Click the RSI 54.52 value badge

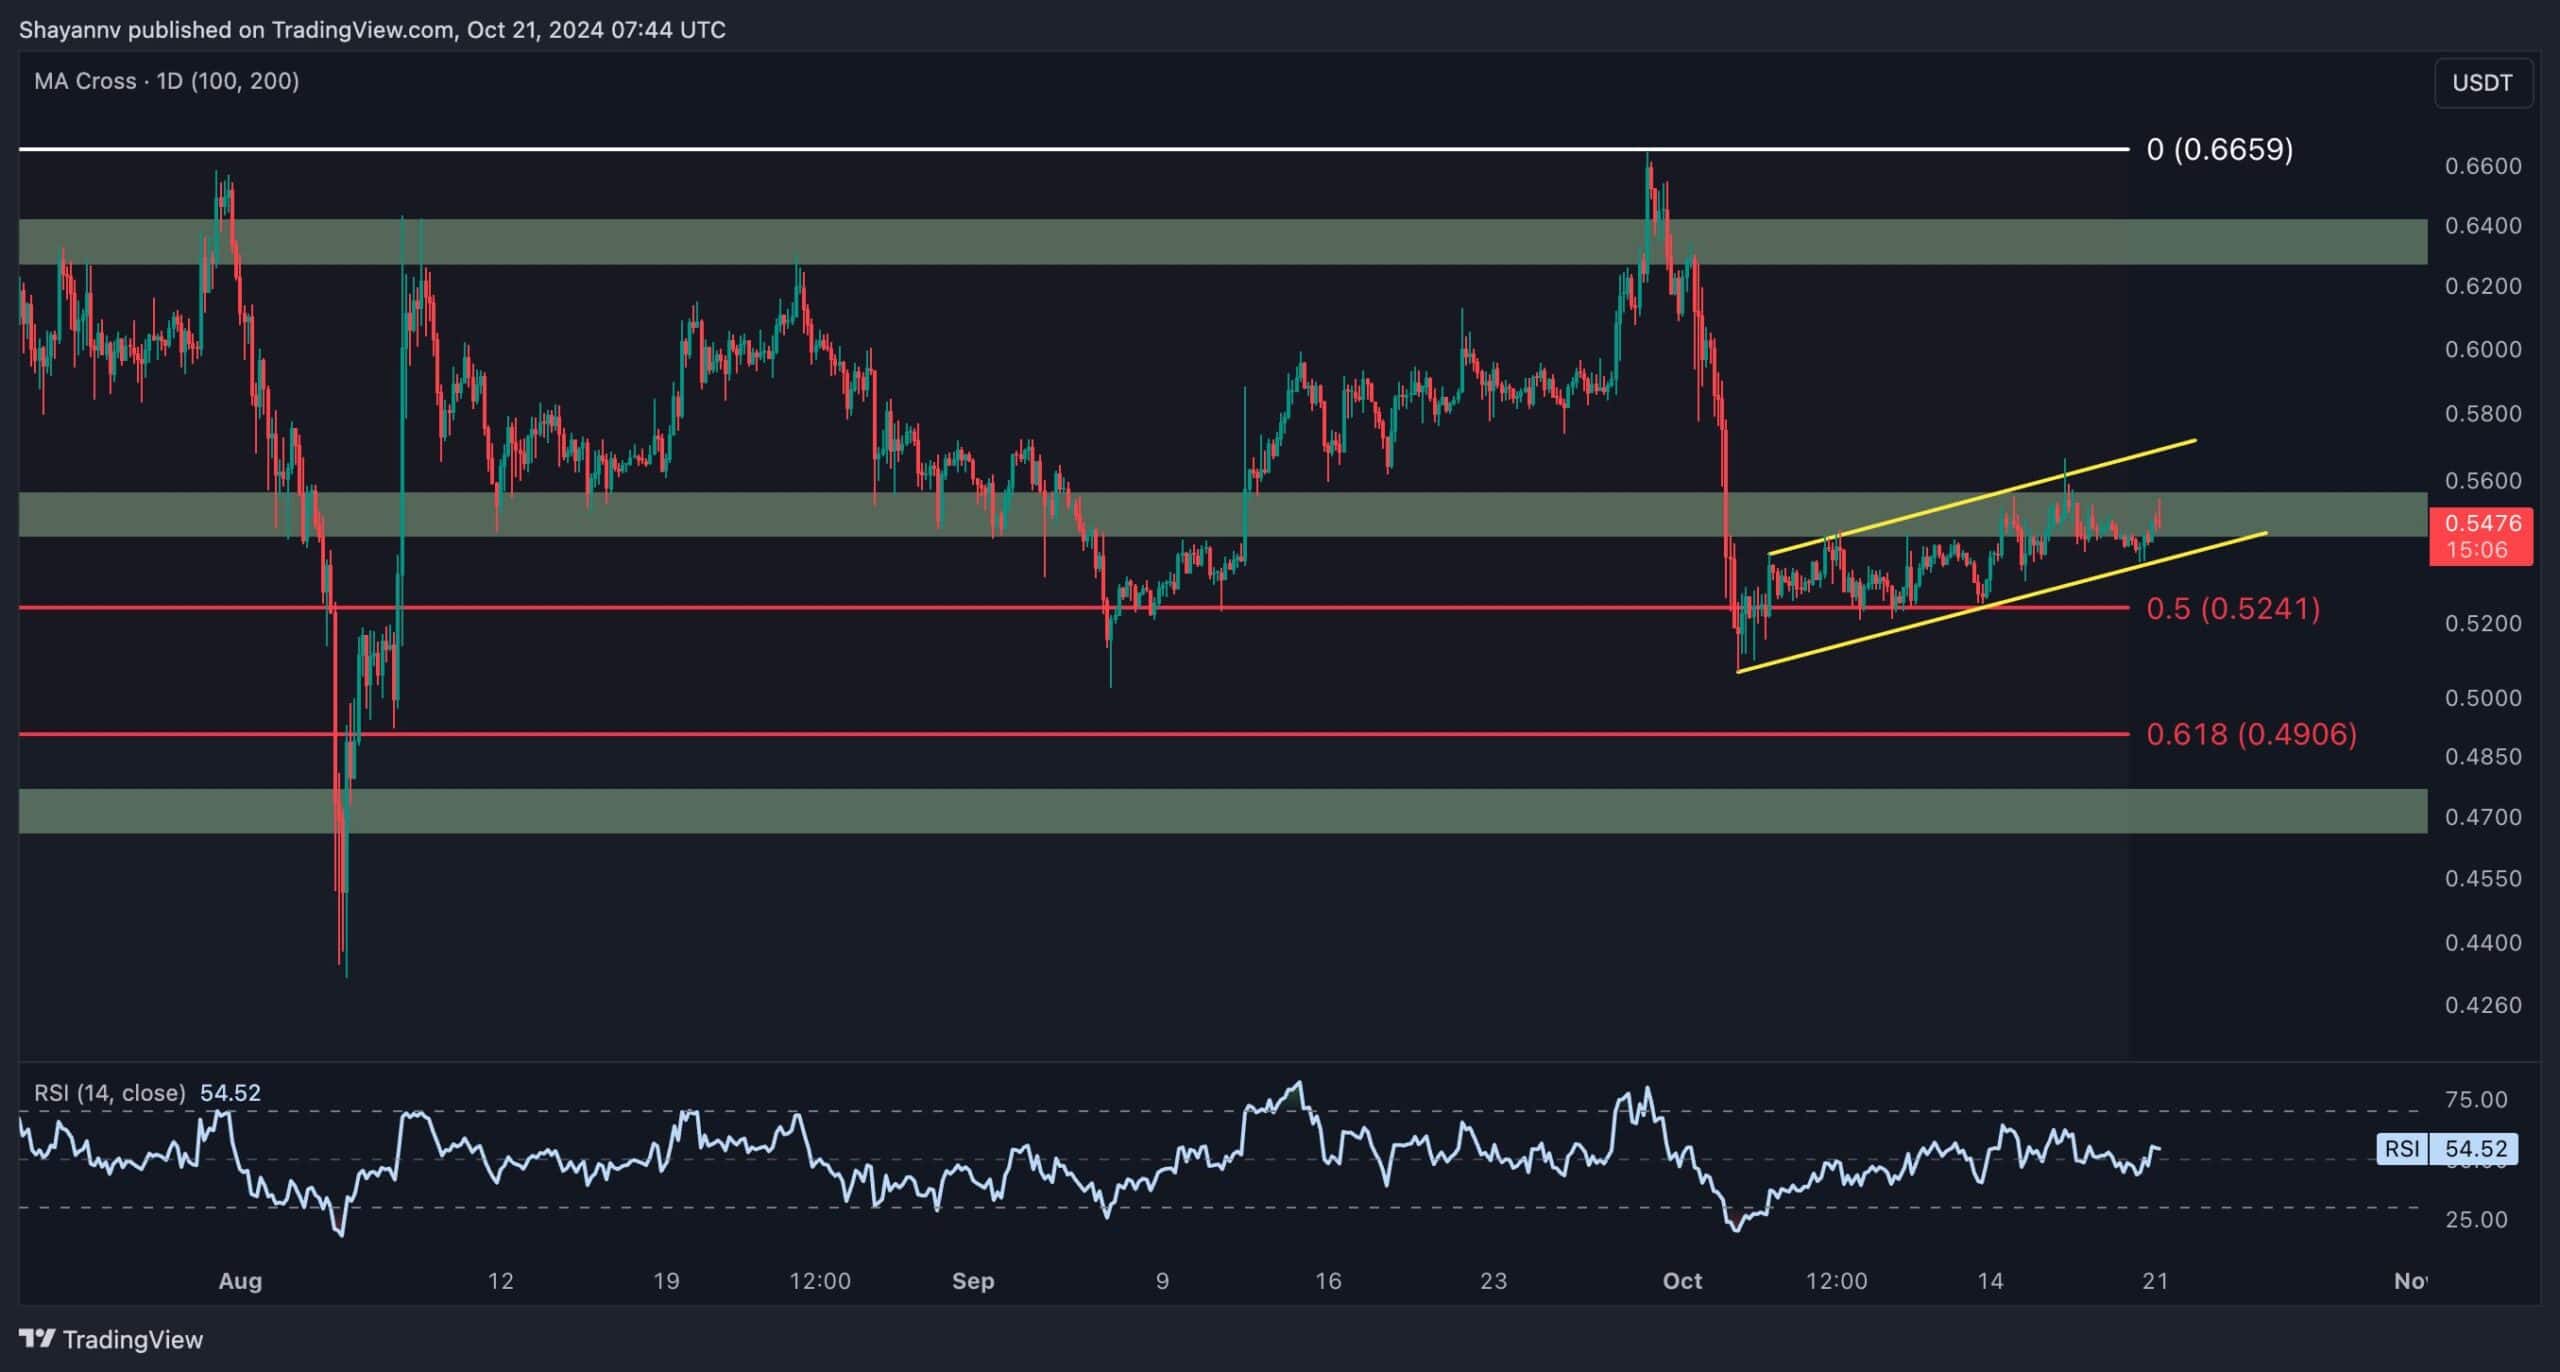pos(2447,1149)
